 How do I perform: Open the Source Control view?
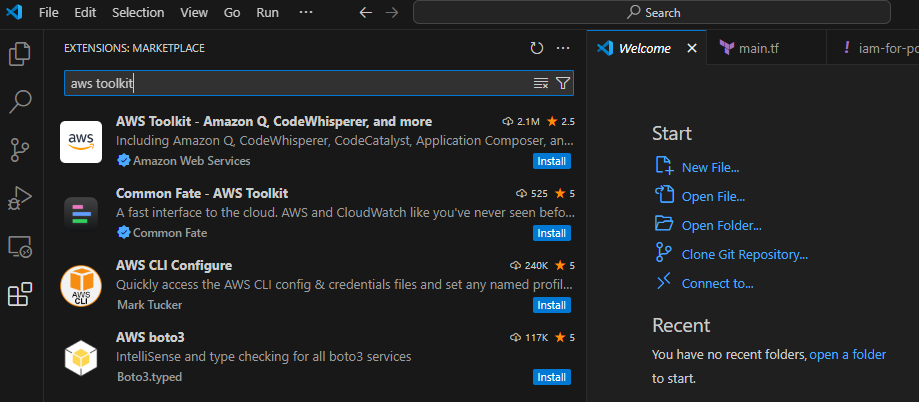tap(20, 150)
